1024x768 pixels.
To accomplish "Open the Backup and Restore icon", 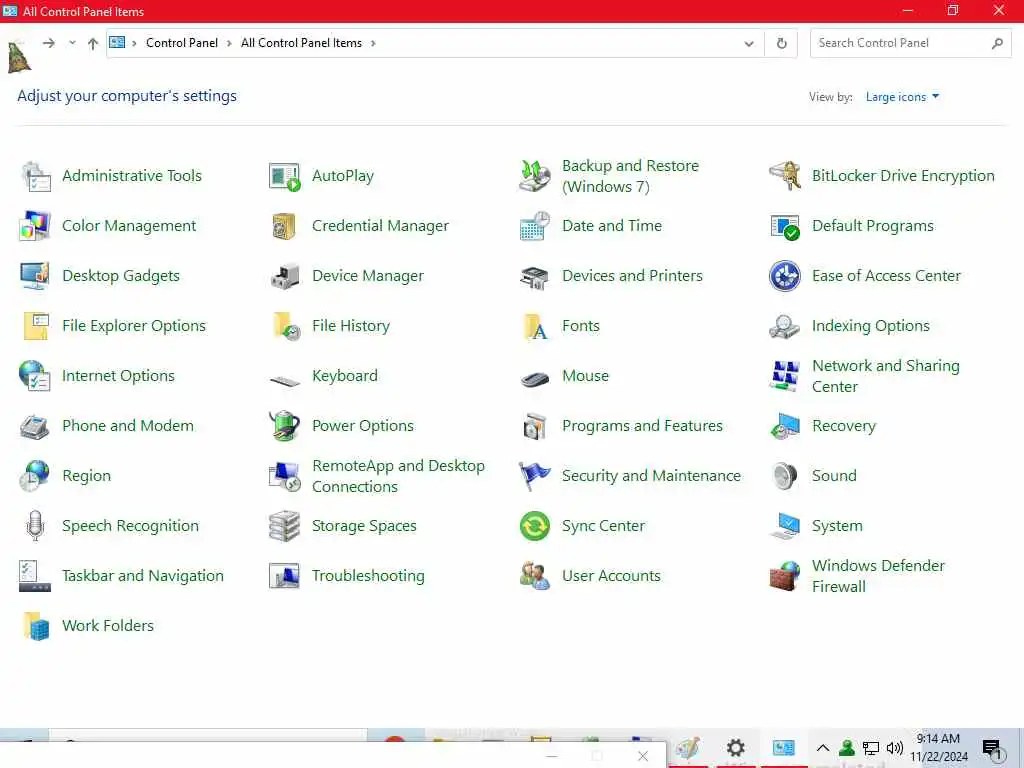I will tap(535, 176).
